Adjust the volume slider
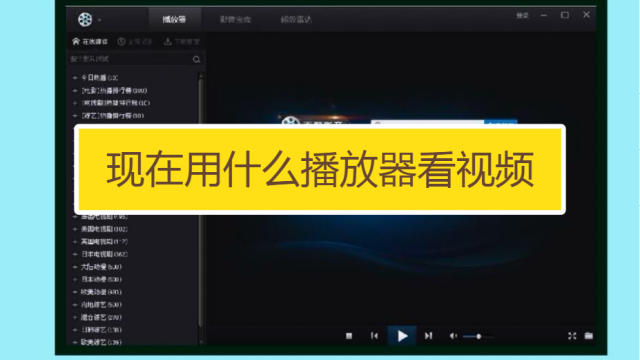The image size is (640, 360). pos(478,336)
